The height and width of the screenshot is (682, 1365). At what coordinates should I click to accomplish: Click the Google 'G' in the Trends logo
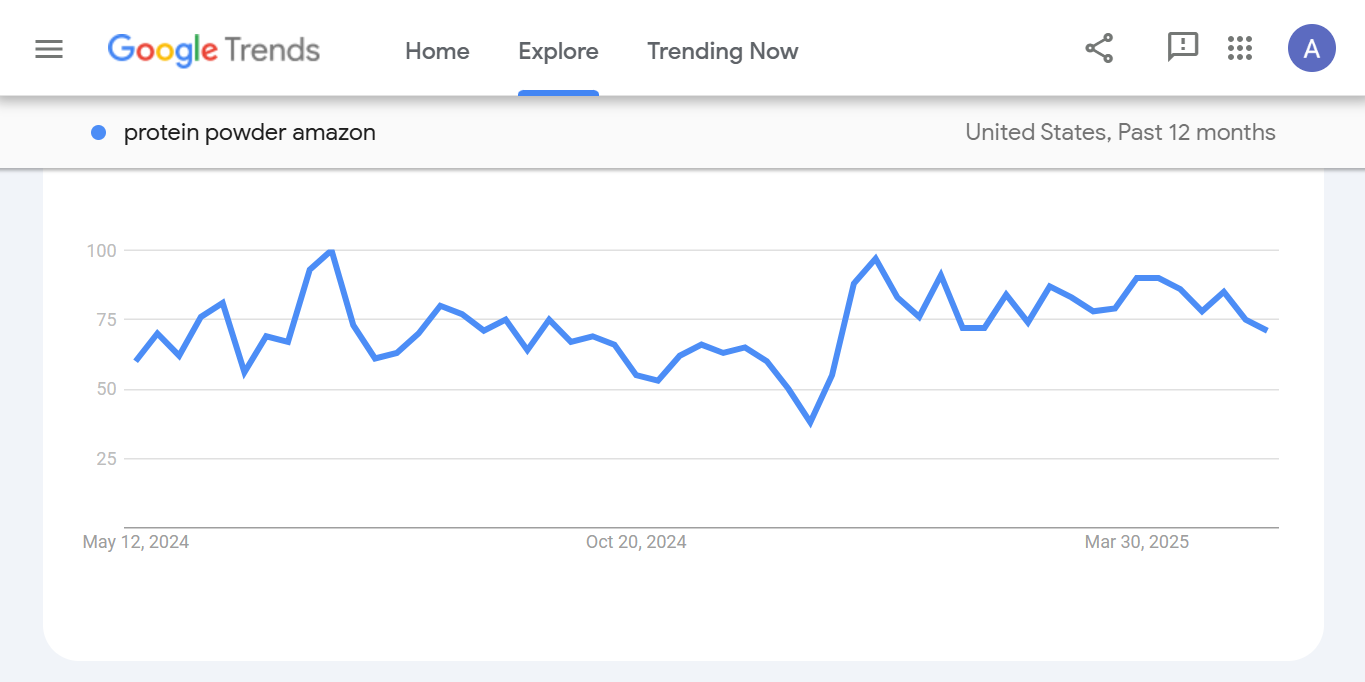point(120,49)
